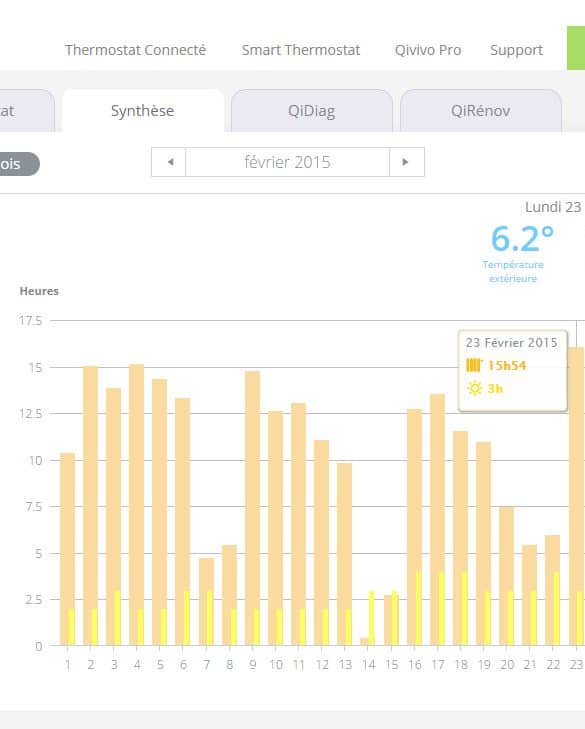
Task: Select the Mois period toggle
Action: [20, 164]
